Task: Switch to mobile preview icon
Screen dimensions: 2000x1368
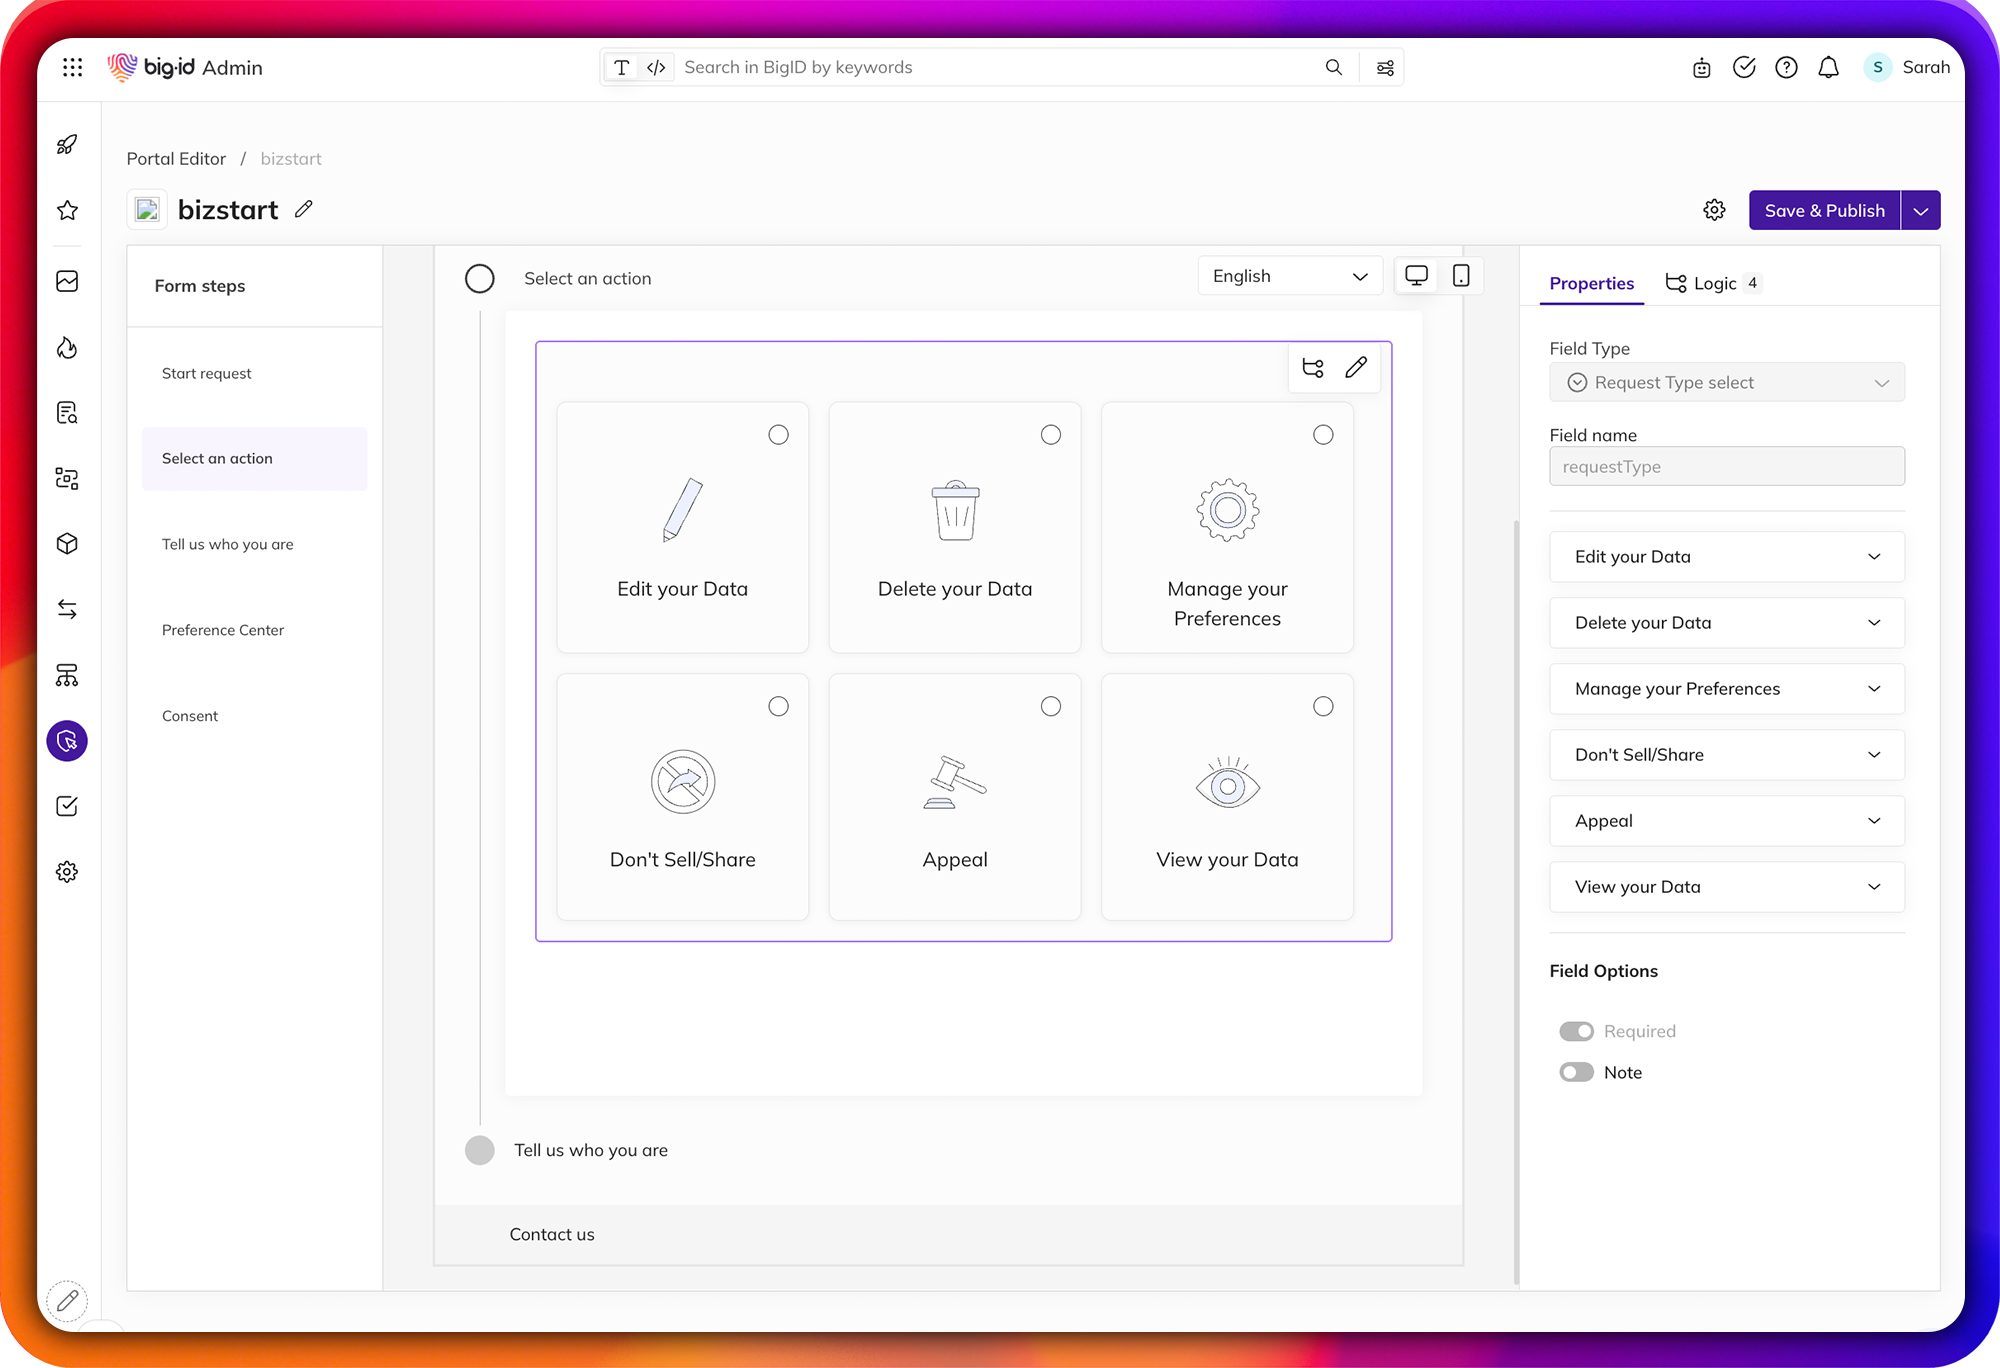Action: pyautogui.click(x=1461, y=276)
